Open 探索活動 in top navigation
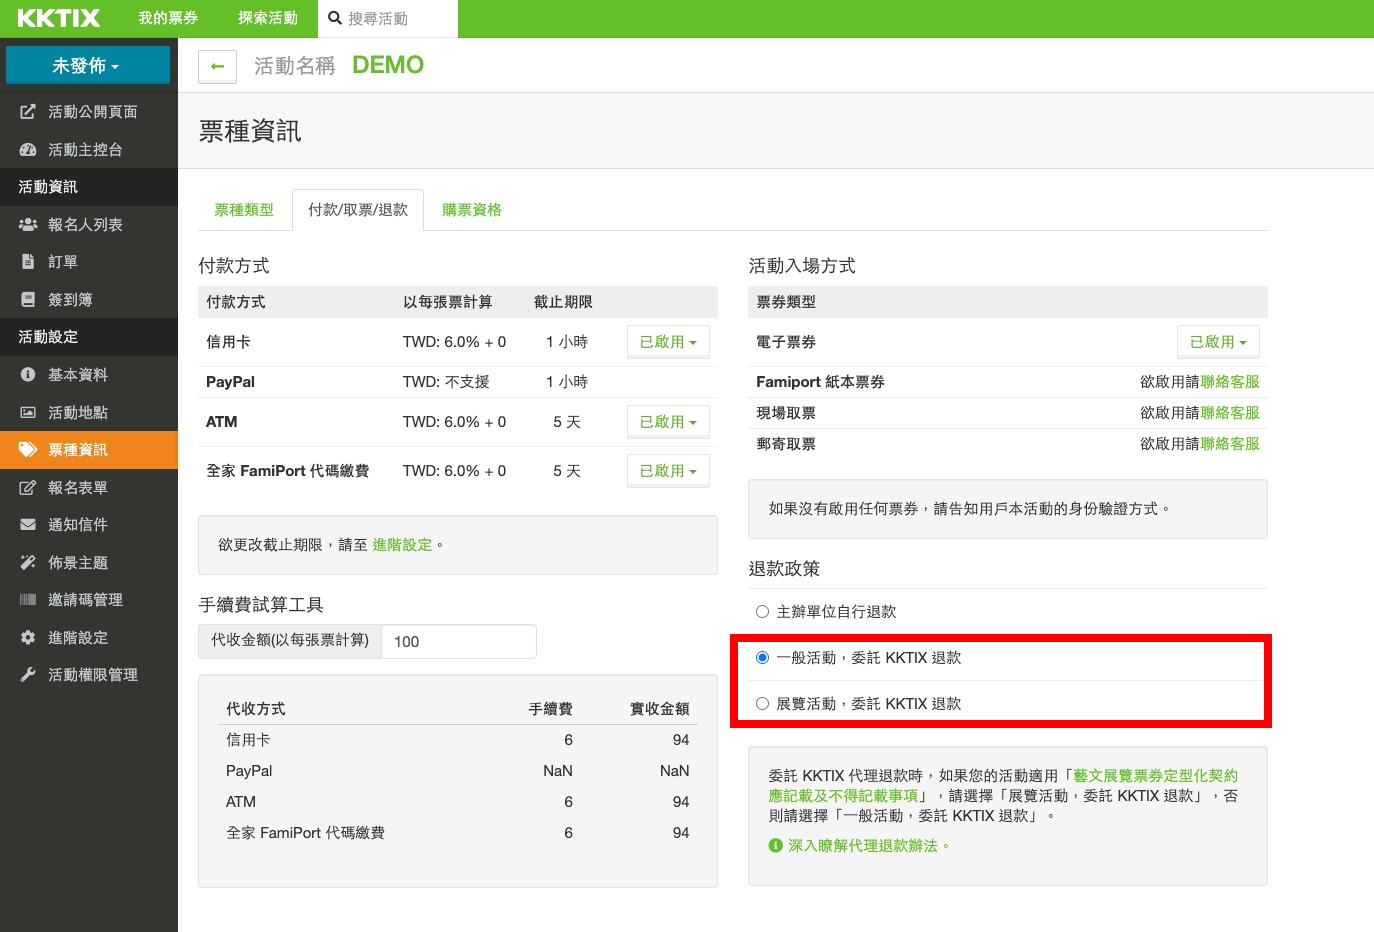Viewport: 1374px width, 932px height. 268,18
